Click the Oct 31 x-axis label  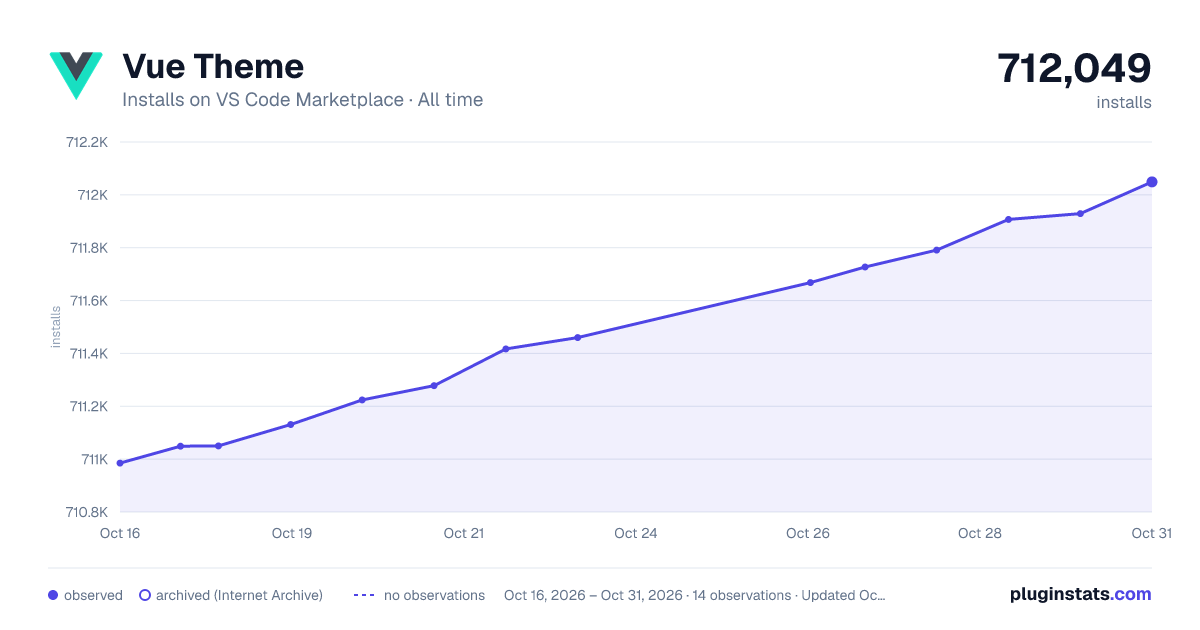click(1151, 533)
